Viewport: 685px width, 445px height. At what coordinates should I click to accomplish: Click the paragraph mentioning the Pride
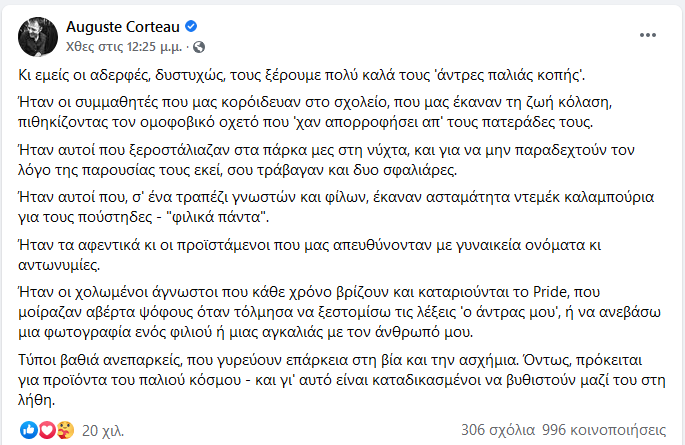pyautogui.click(x=300, y=314)
